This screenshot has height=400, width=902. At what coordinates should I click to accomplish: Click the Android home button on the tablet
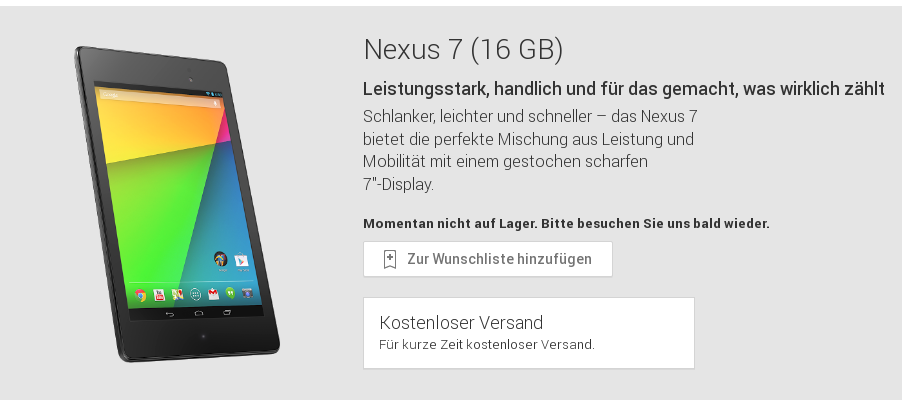[198, 313]
